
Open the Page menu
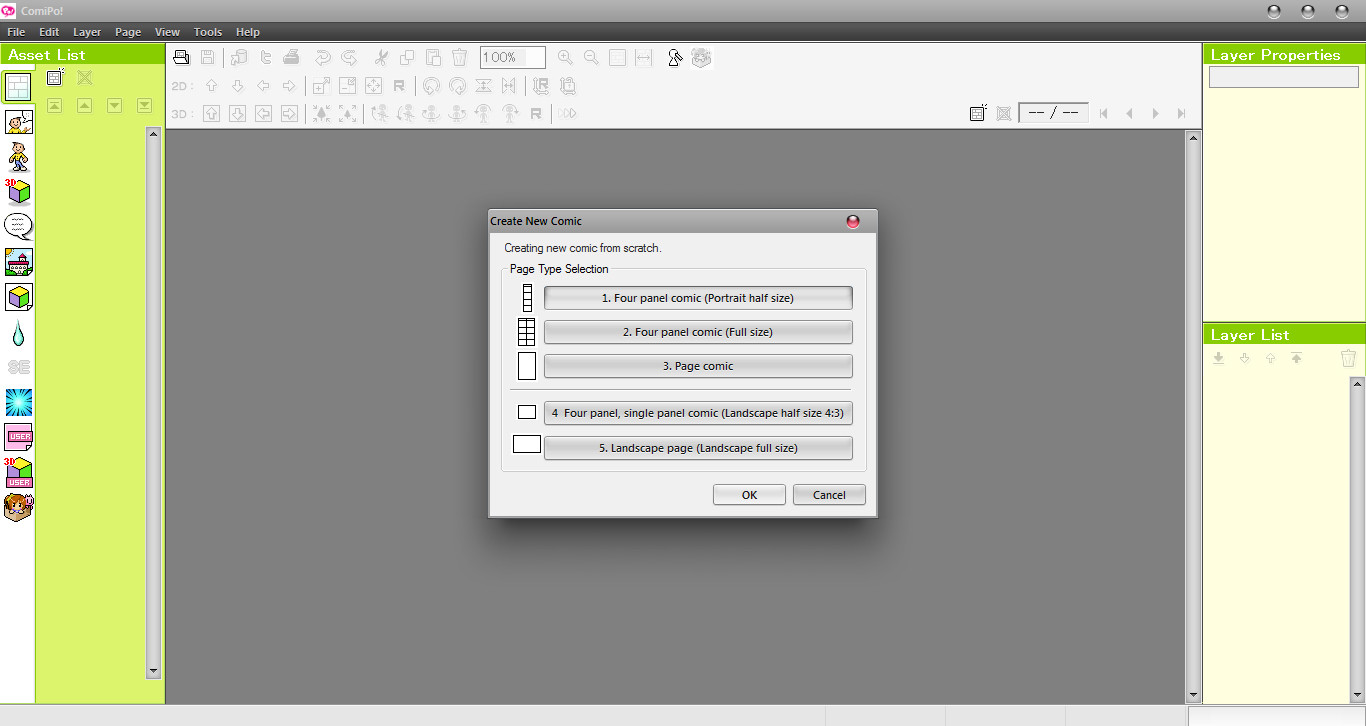127,31
